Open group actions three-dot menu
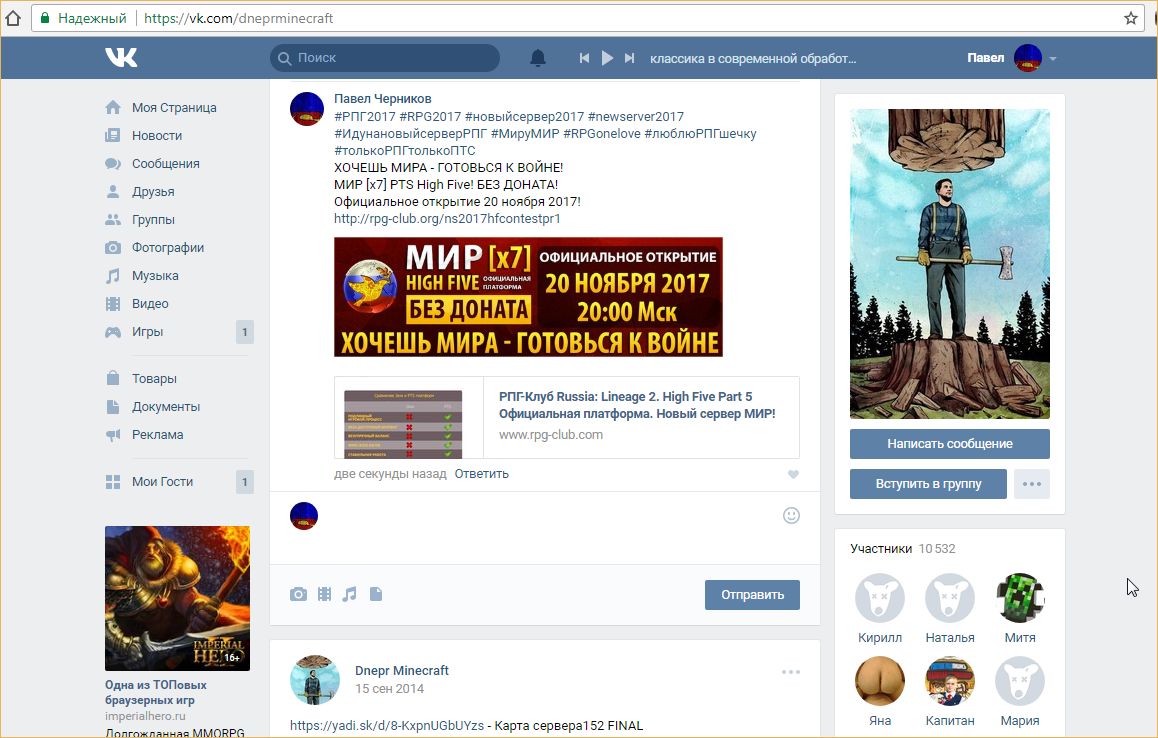Image resolution: width=1158 pixels, height=738 pixels. coord(1032,484)
